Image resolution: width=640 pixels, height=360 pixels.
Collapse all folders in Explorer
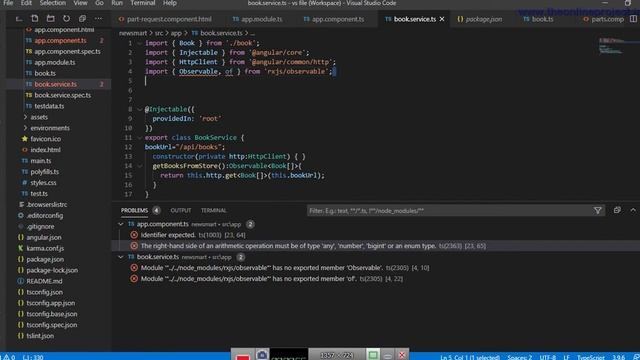coord(82,18)
